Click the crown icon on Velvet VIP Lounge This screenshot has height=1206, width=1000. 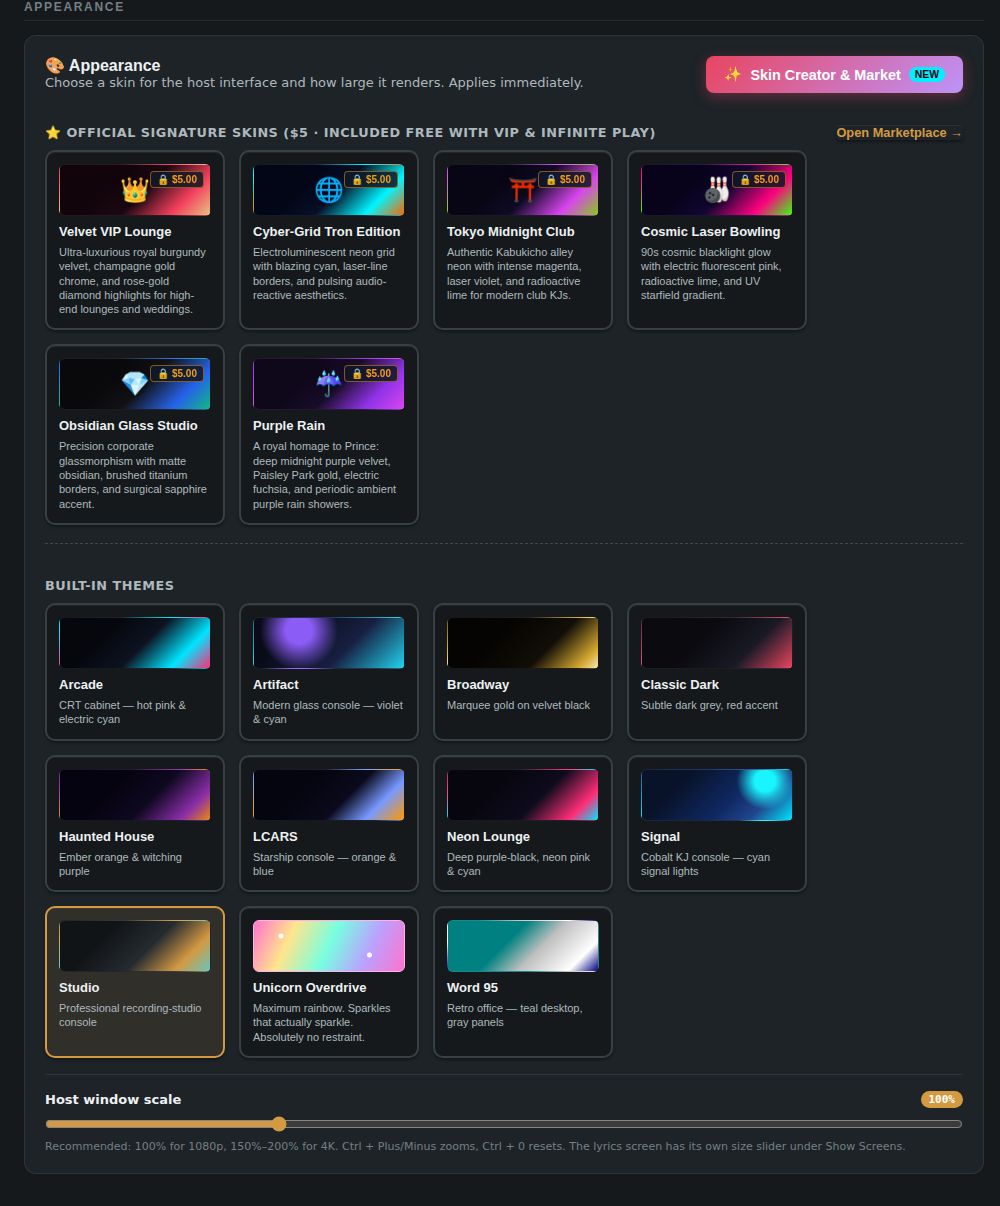coord(134,190)
